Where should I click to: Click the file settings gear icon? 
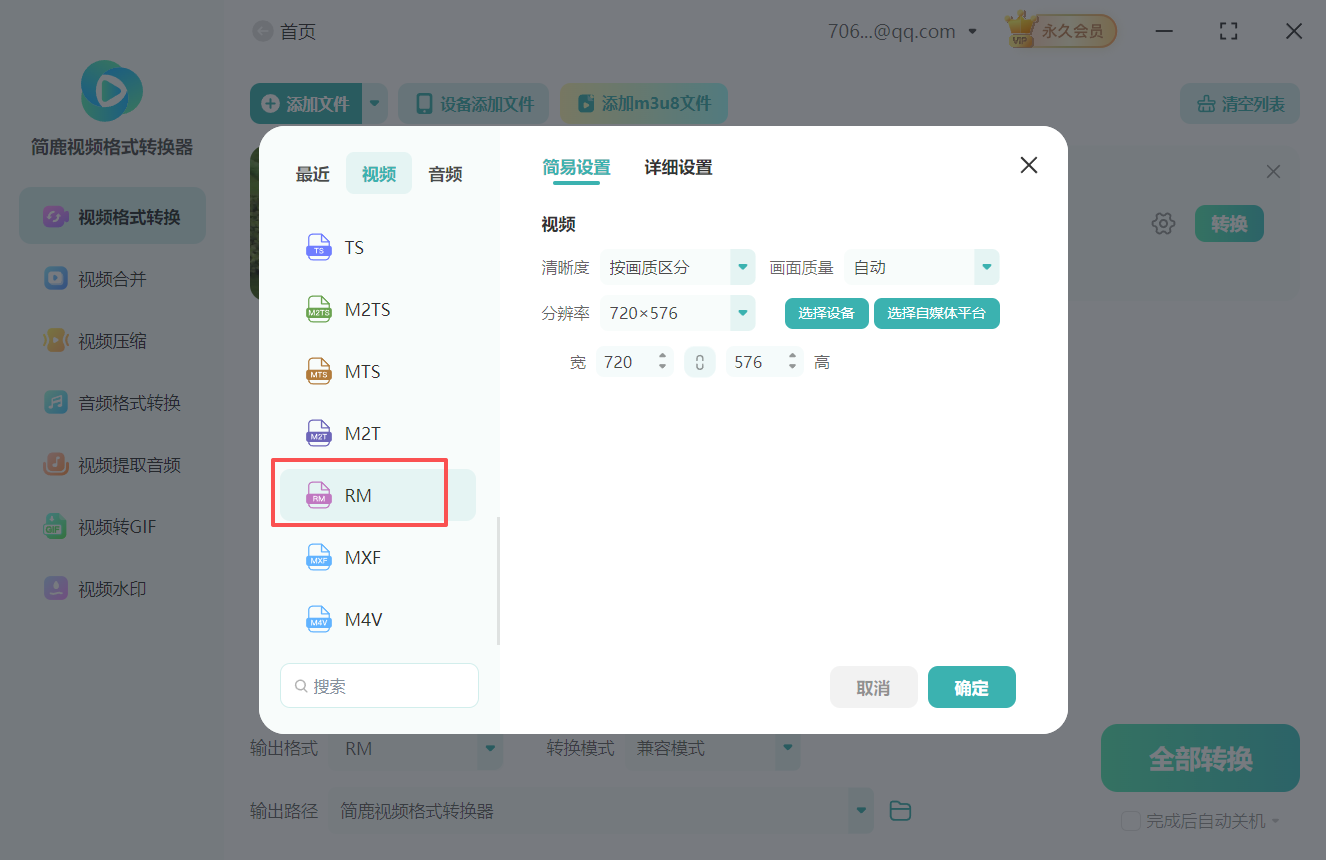[1163, 223]
